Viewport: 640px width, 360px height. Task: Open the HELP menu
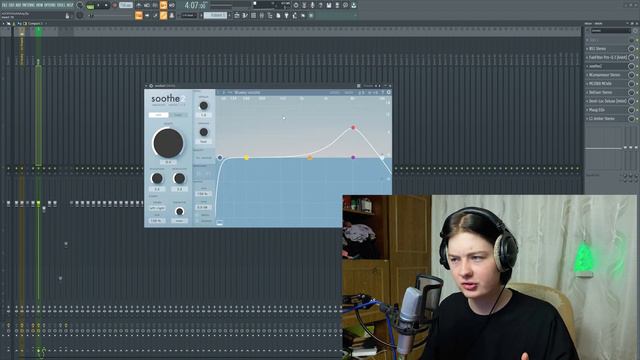(x=70, y=5)
